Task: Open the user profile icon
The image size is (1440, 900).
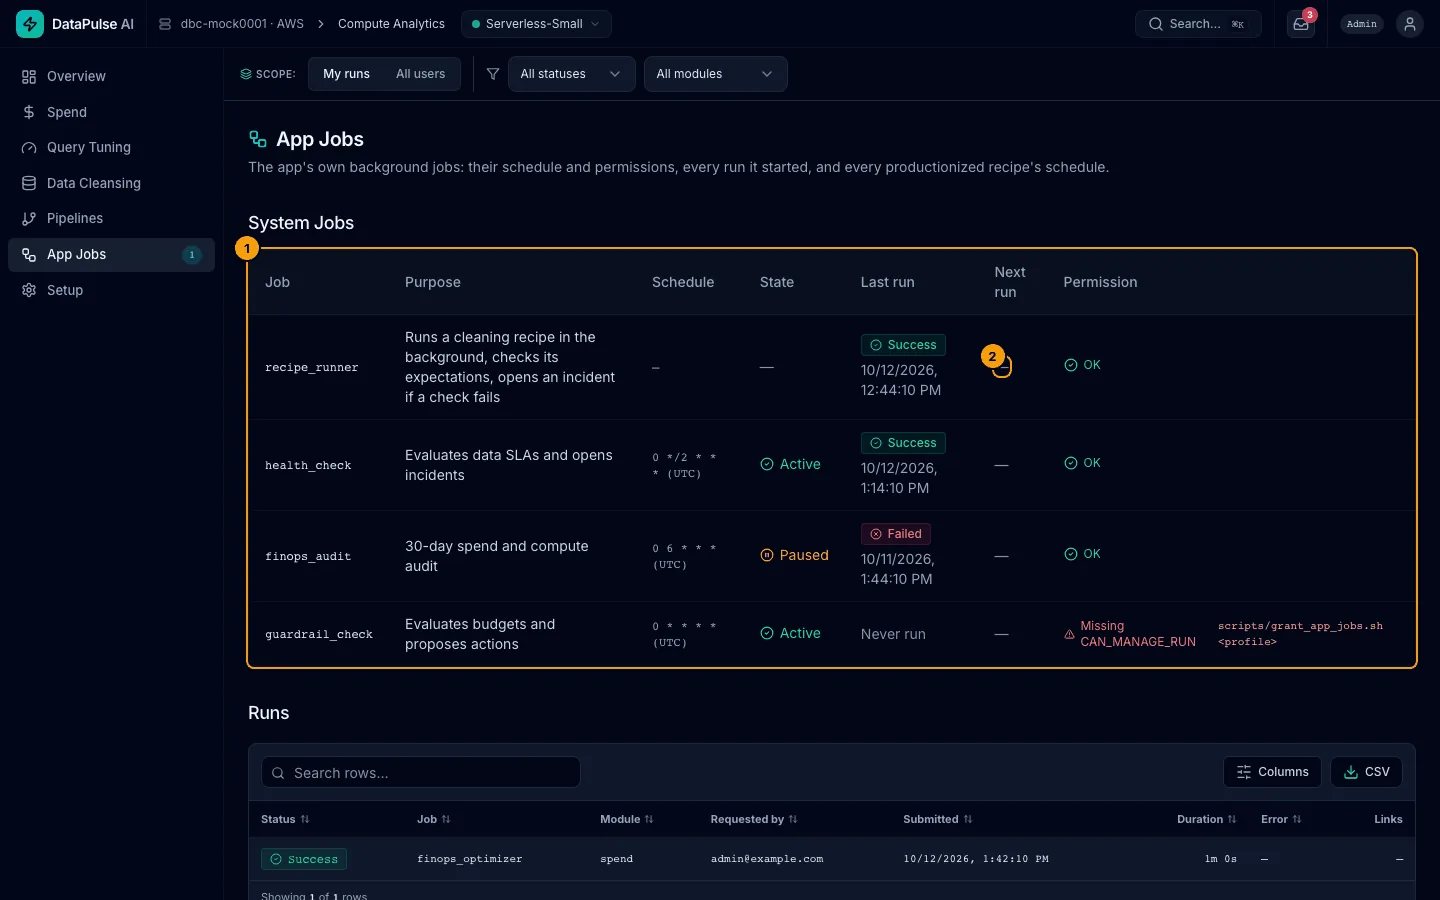Action: pos(1410,24)
